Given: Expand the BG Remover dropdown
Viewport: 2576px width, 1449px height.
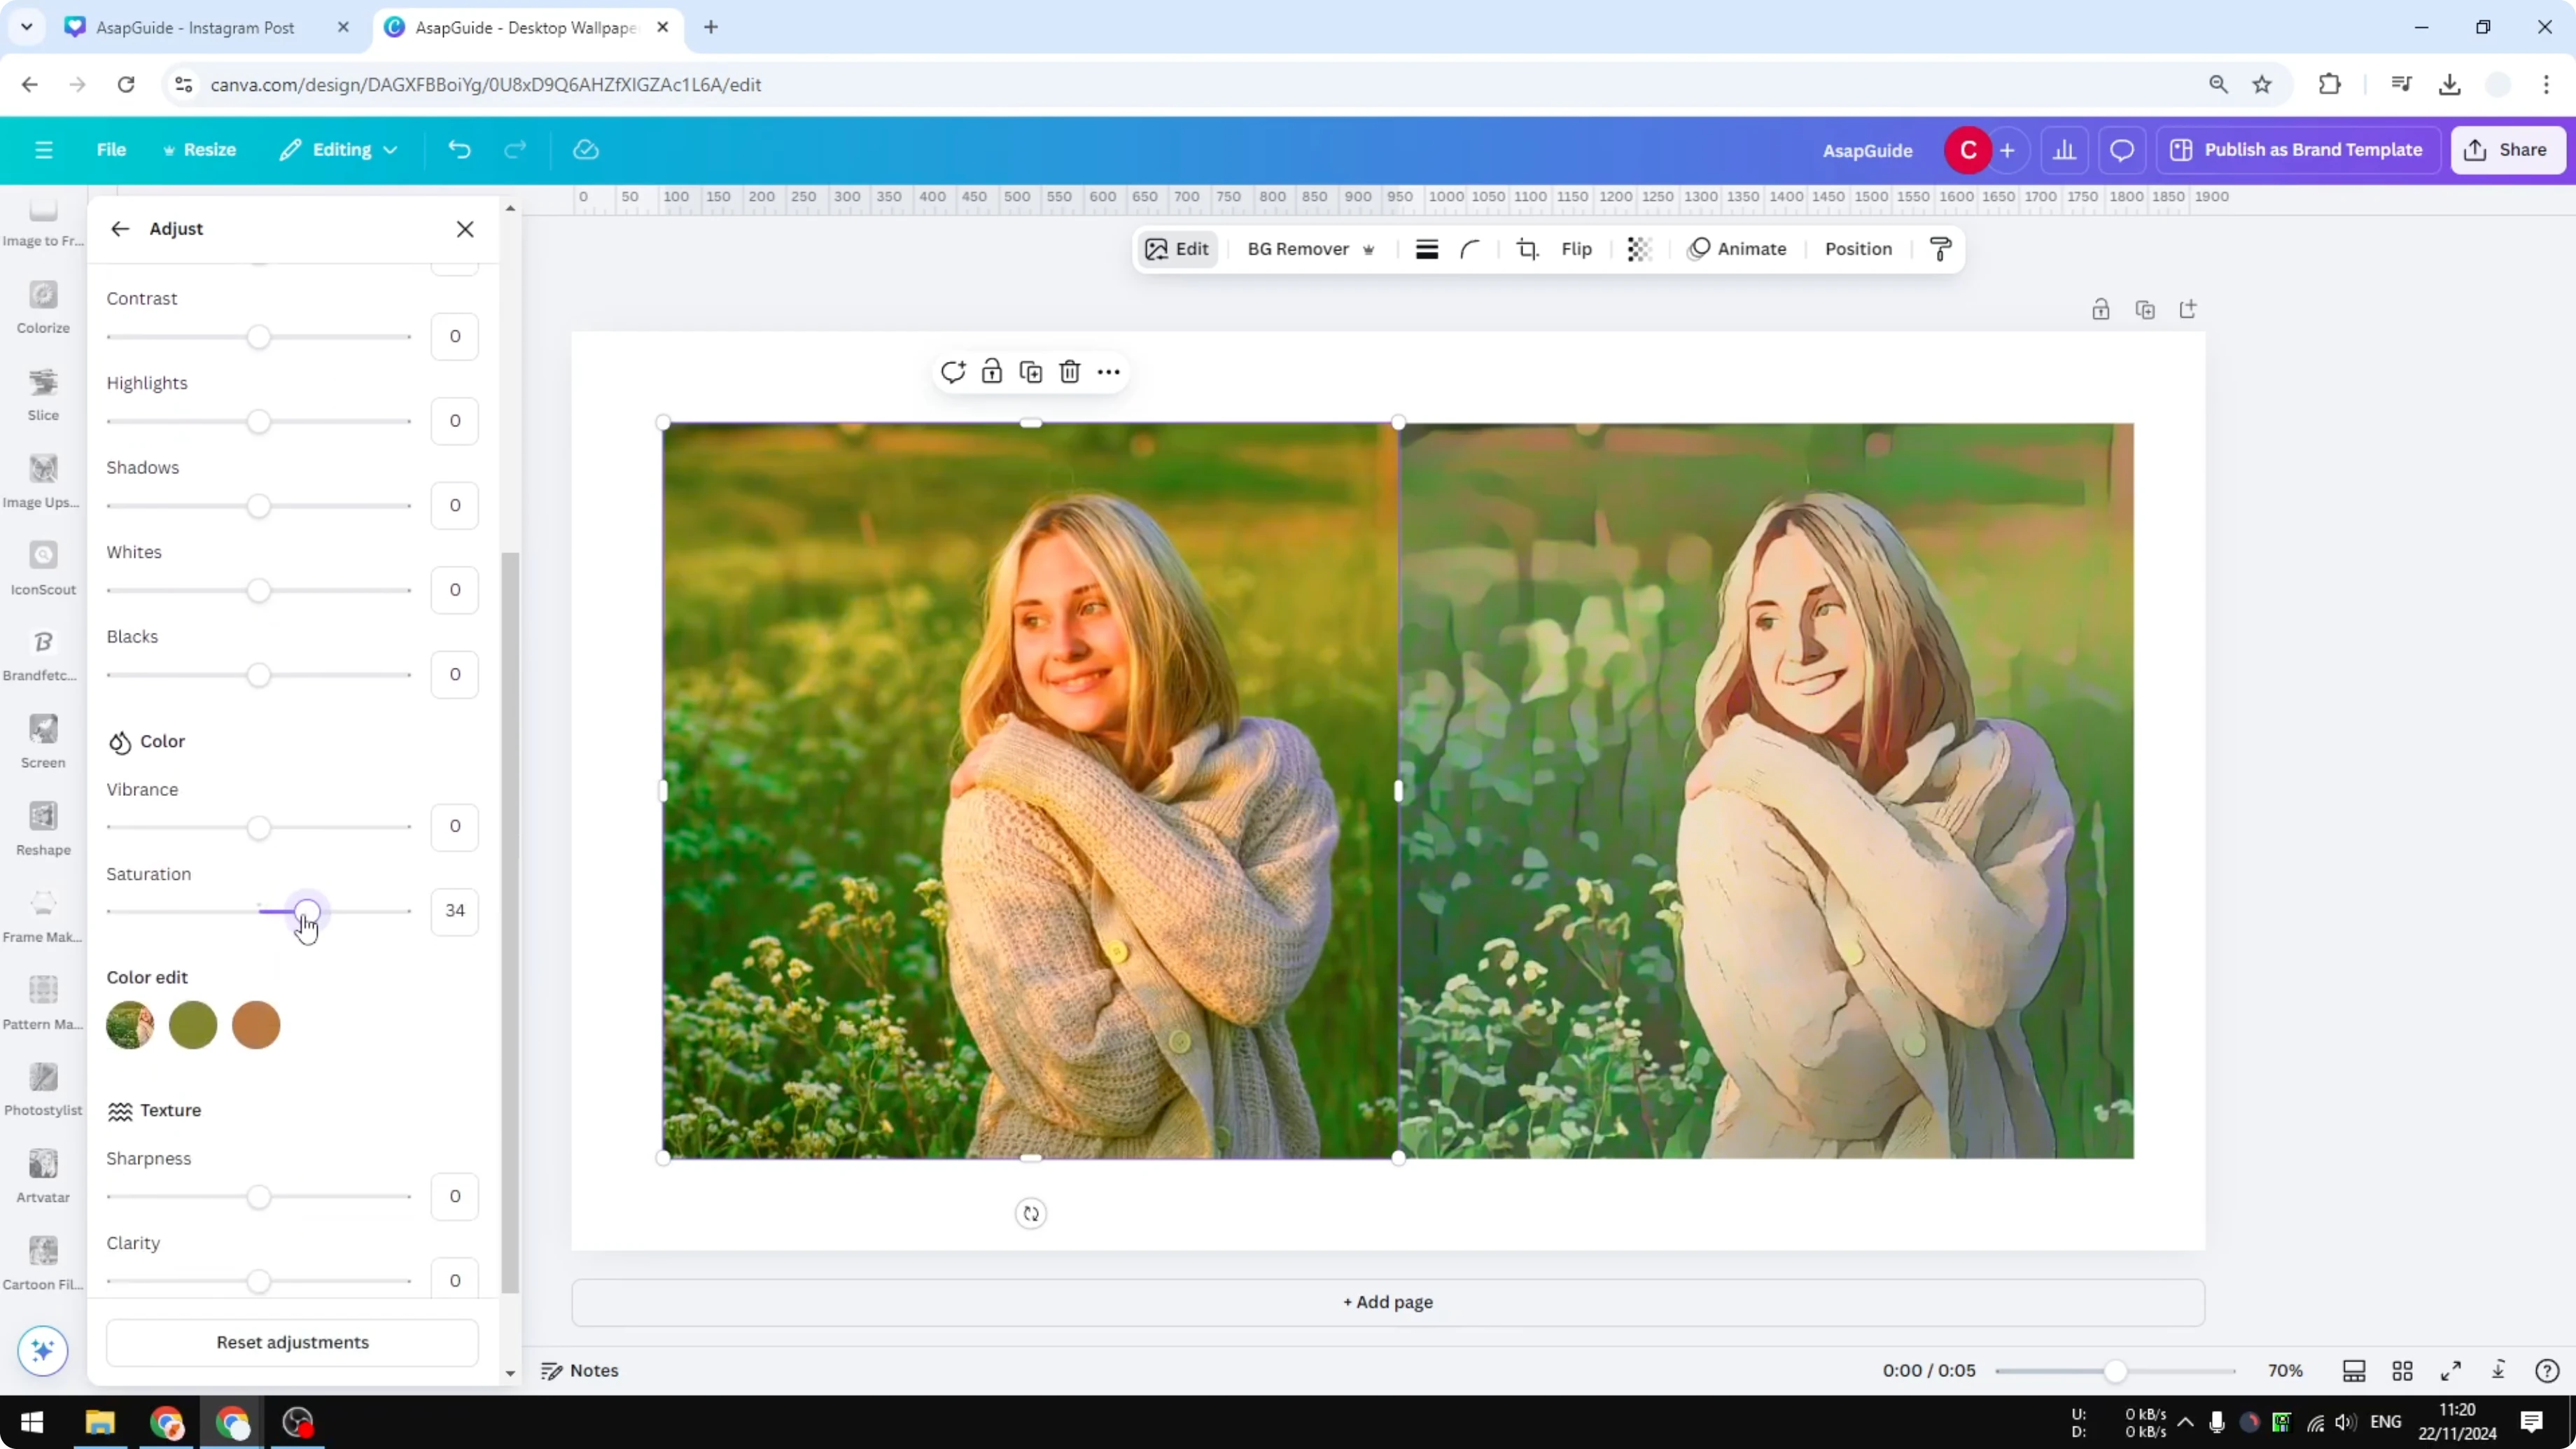Looking at the screenshot, I should pyautogui.click(x=1369, y=249).
